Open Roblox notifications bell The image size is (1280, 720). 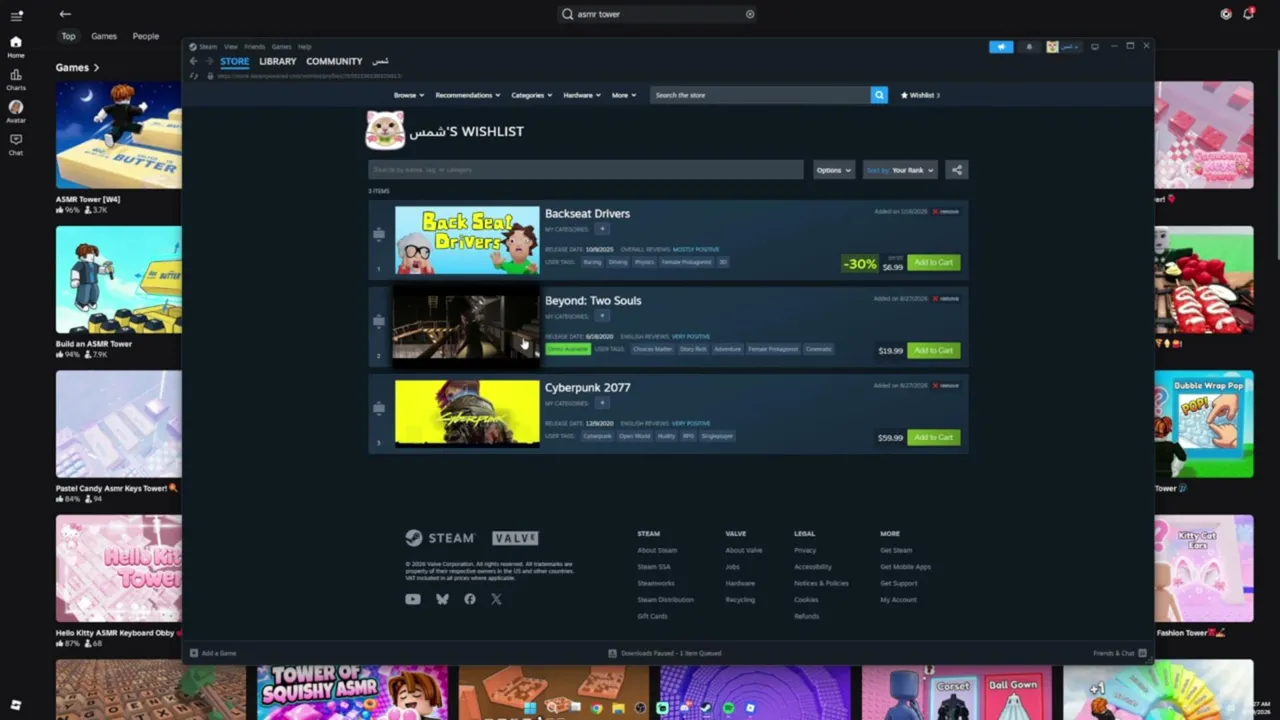click(1248, 14)
